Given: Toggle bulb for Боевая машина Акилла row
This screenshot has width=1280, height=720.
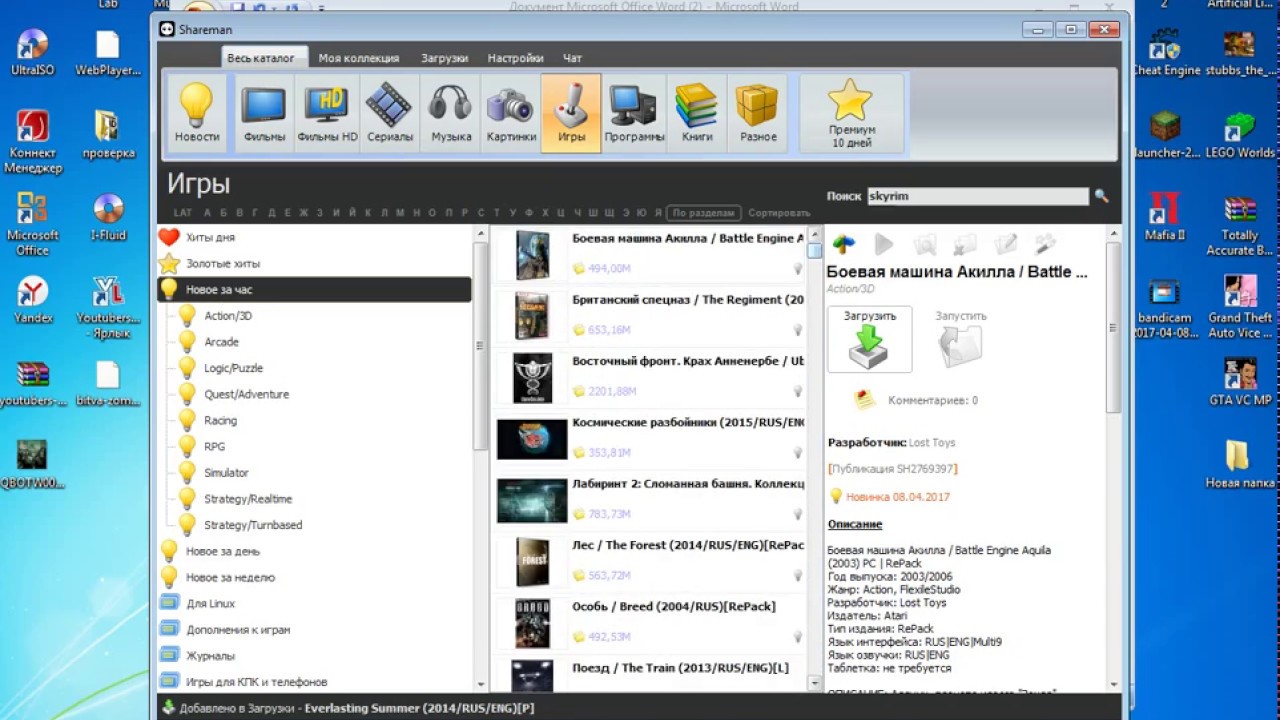Looking at the screenshot, I should point(798,269).
